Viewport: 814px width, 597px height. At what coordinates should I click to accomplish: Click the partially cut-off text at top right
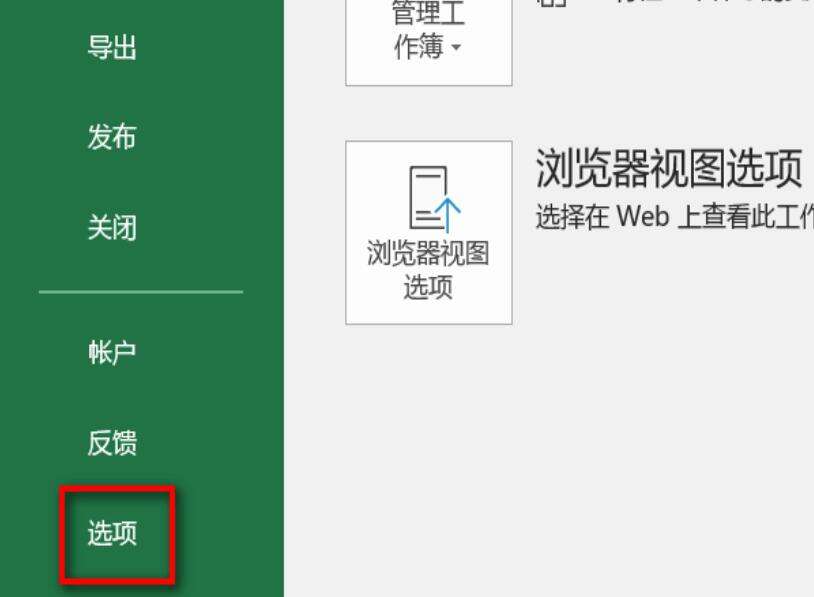click(x=714, y=2)
